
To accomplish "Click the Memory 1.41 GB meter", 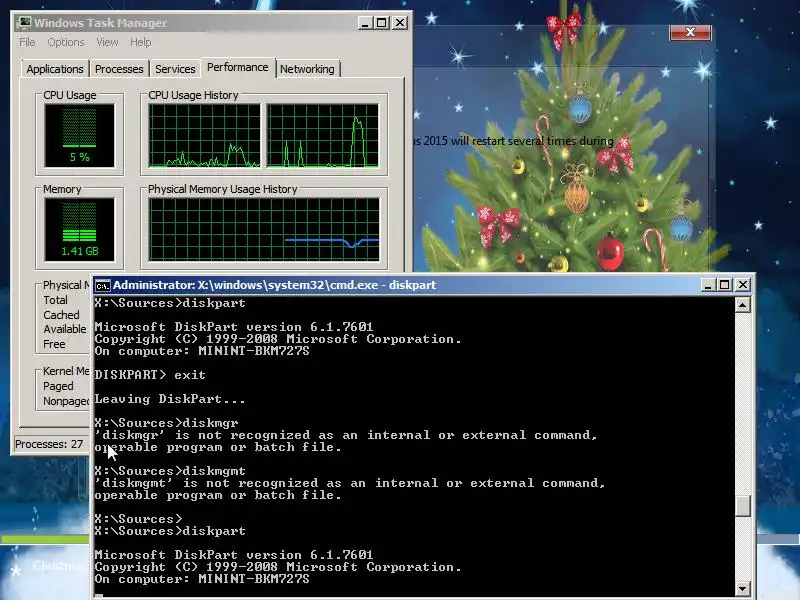I will 80,230.
